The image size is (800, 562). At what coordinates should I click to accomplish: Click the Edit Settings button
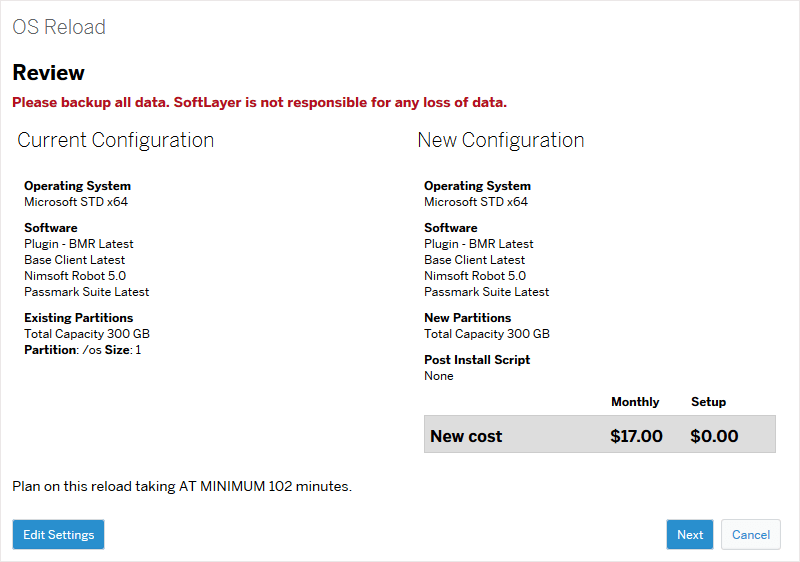point(58,534)
